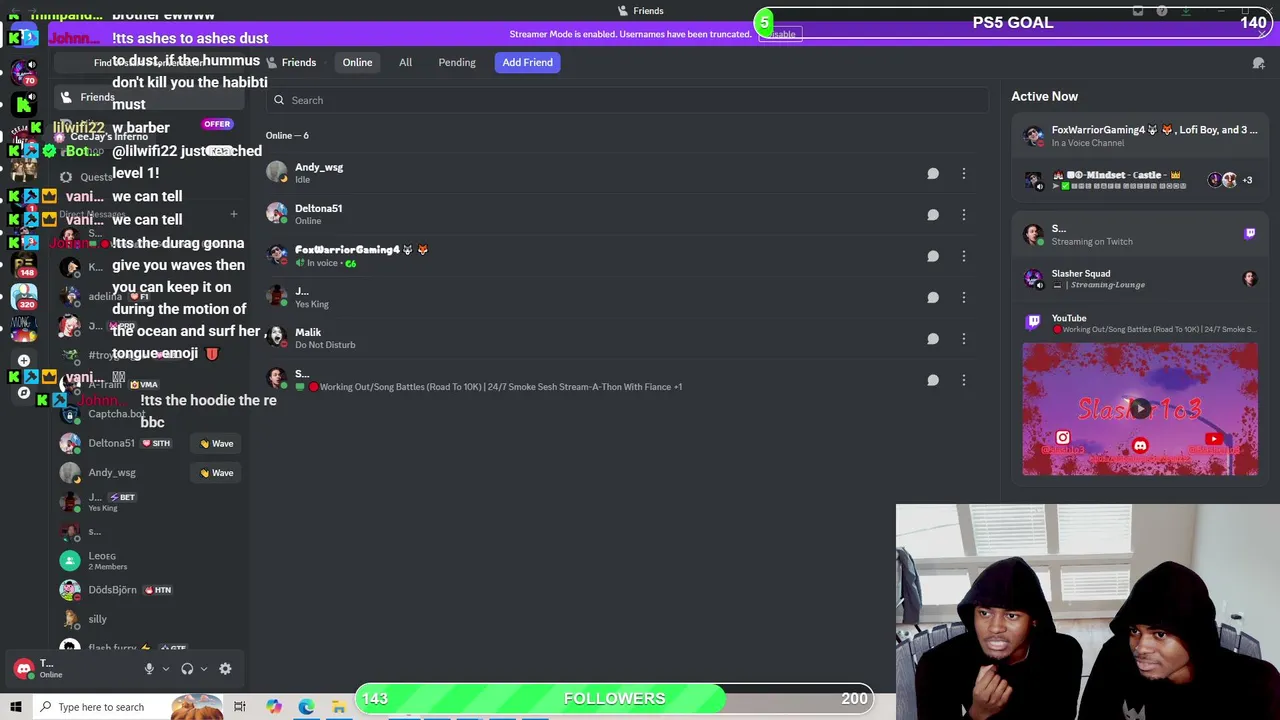Switch to the All friends tab
Image resolution: width=1280 pixels, height=720 pixels.
(x=405, y=62)
